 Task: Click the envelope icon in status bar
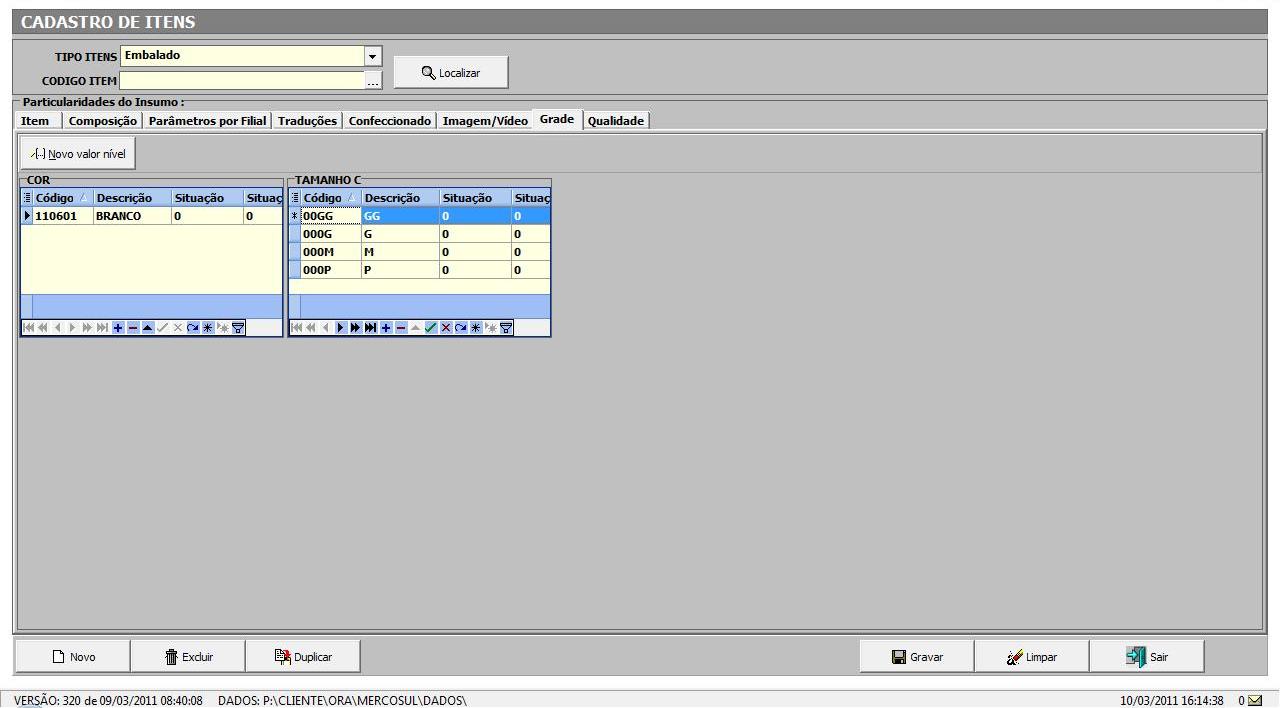click(x=1255, y=700)
